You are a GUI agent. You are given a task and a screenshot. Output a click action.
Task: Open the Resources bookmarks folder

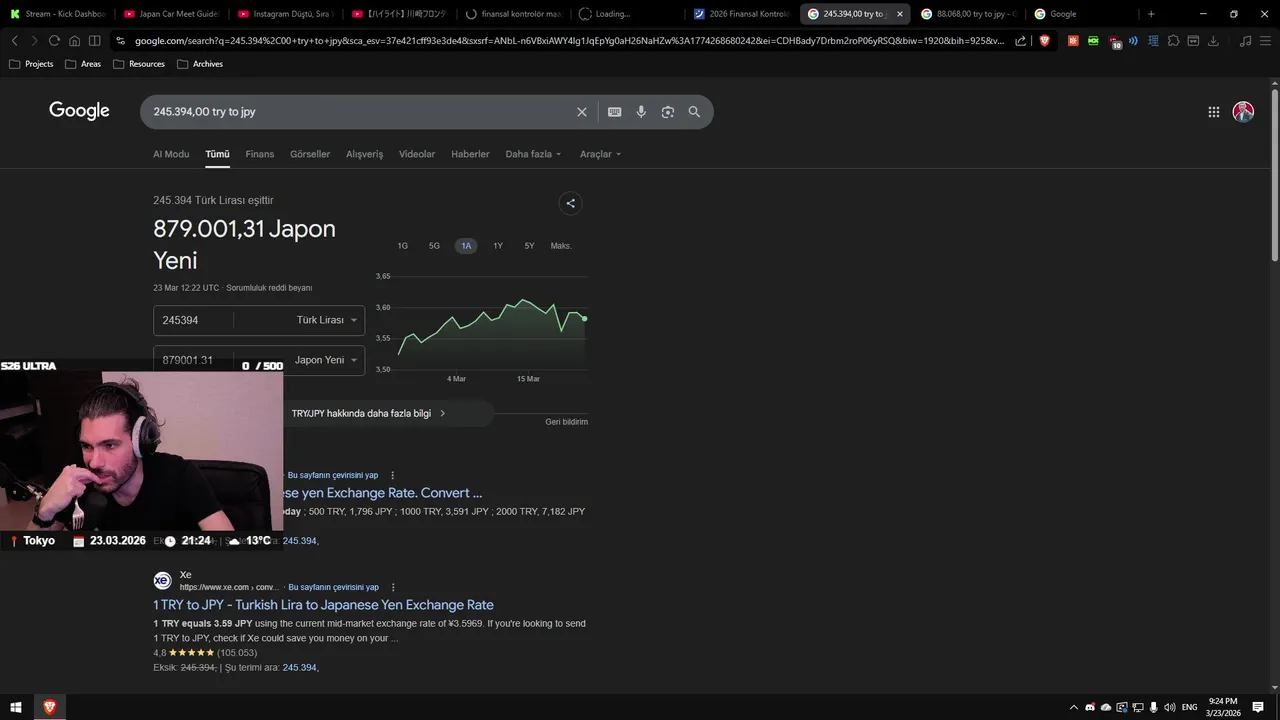[139, 64]
